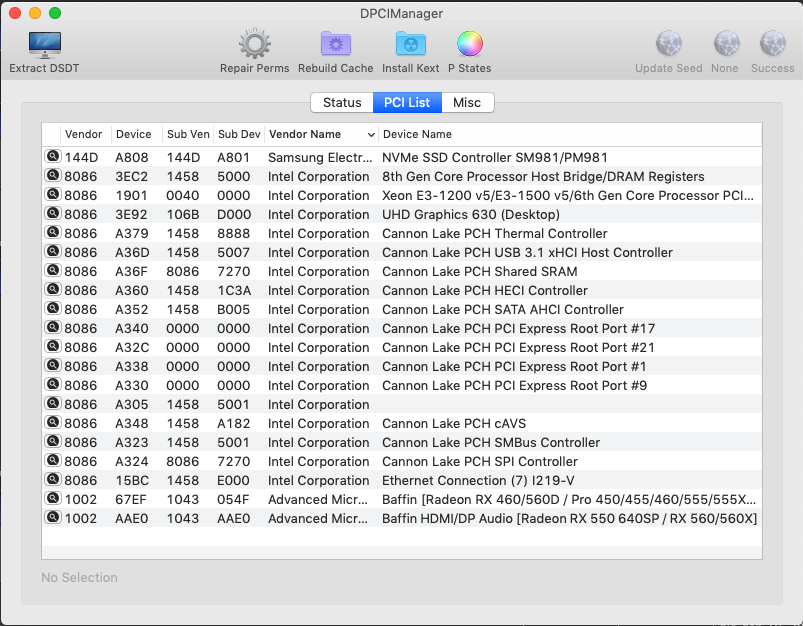Toggle Vendor Name sort chevron
Screen dimensions: 803x626
tap(371, 135)
